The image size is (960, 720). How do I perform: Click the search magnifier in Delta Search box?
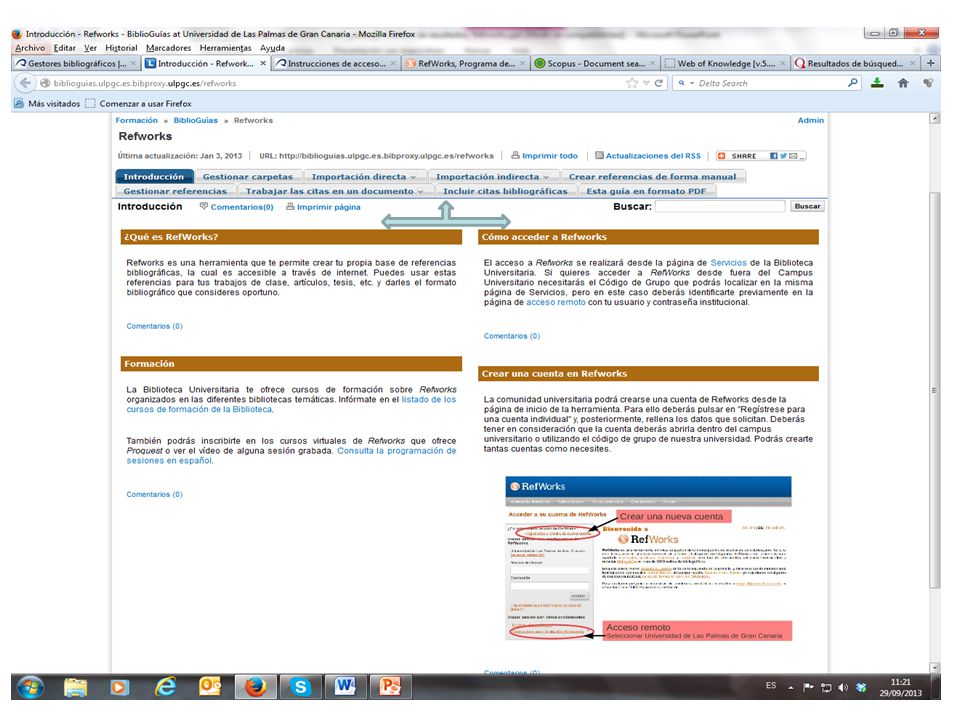pos(852,83)
